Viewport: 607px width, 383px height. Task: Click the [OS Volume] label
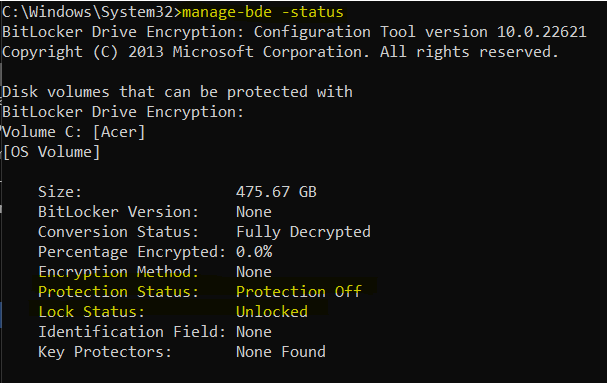(51, 152)
